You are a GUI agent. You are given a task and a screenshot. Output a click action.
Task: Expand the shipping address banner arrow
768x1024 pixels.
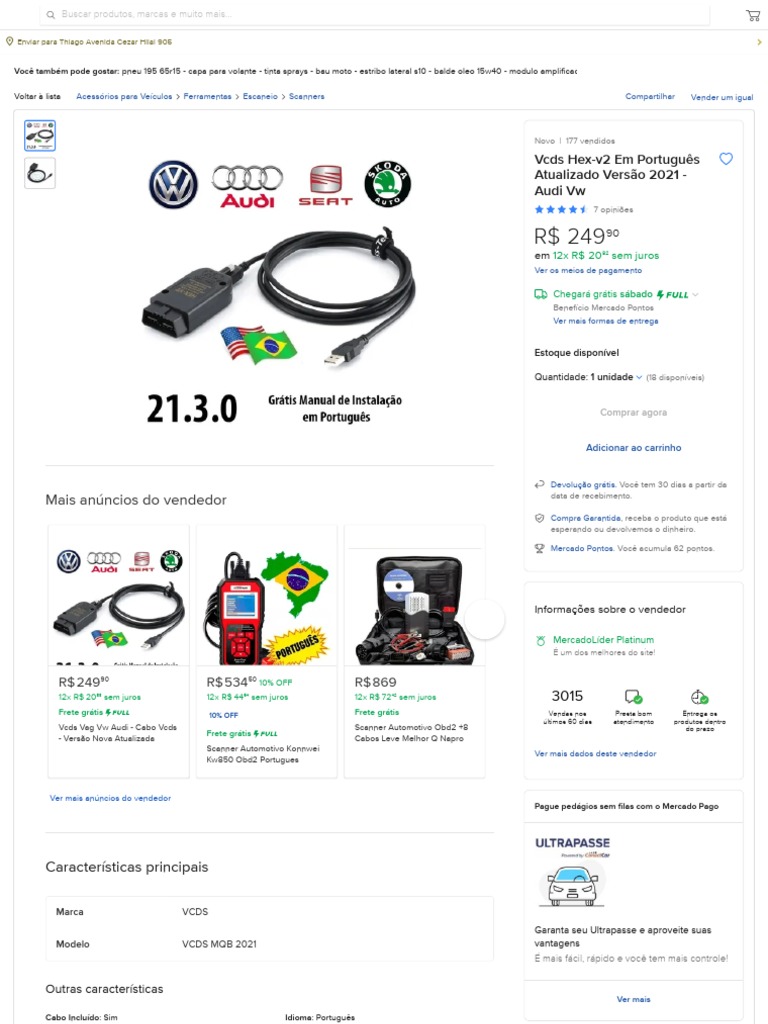pyautogui.click(x=759, y=42)
